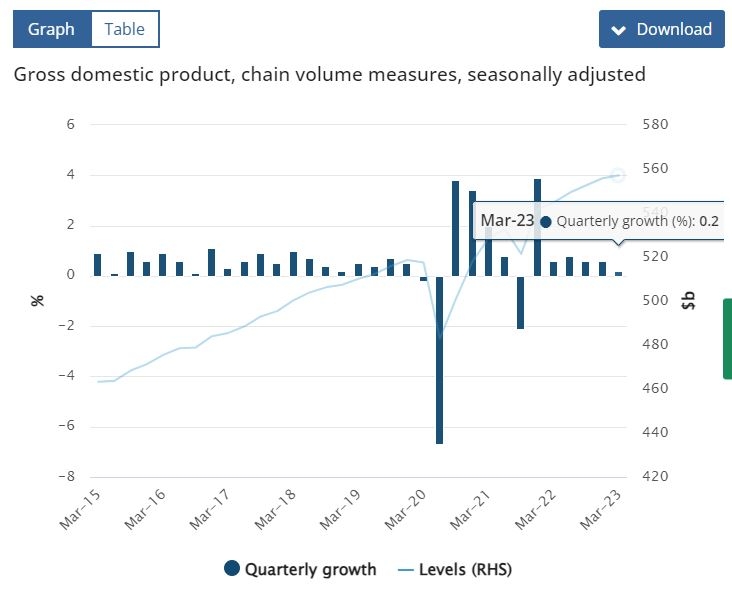
Task: Toggle Quarterly growth series in legend
Action: 300,569
